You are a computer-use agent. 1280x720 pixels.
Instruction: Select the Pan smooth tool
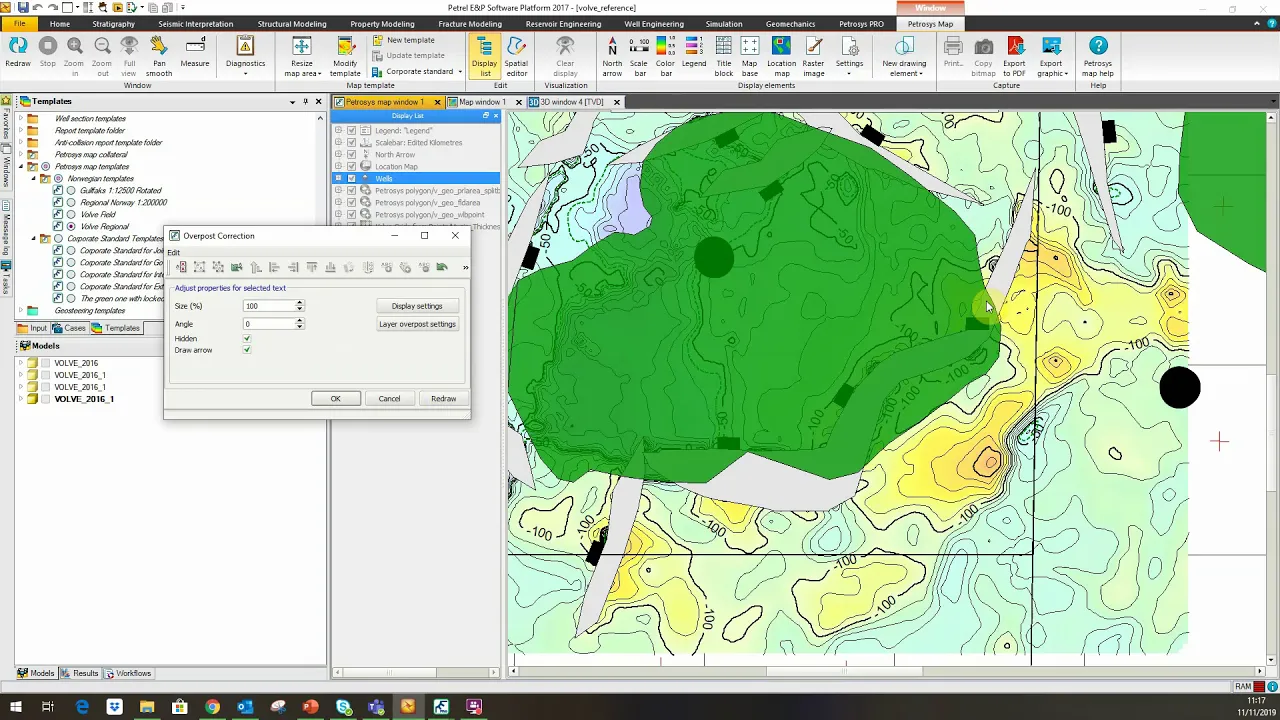click(159, 56)
